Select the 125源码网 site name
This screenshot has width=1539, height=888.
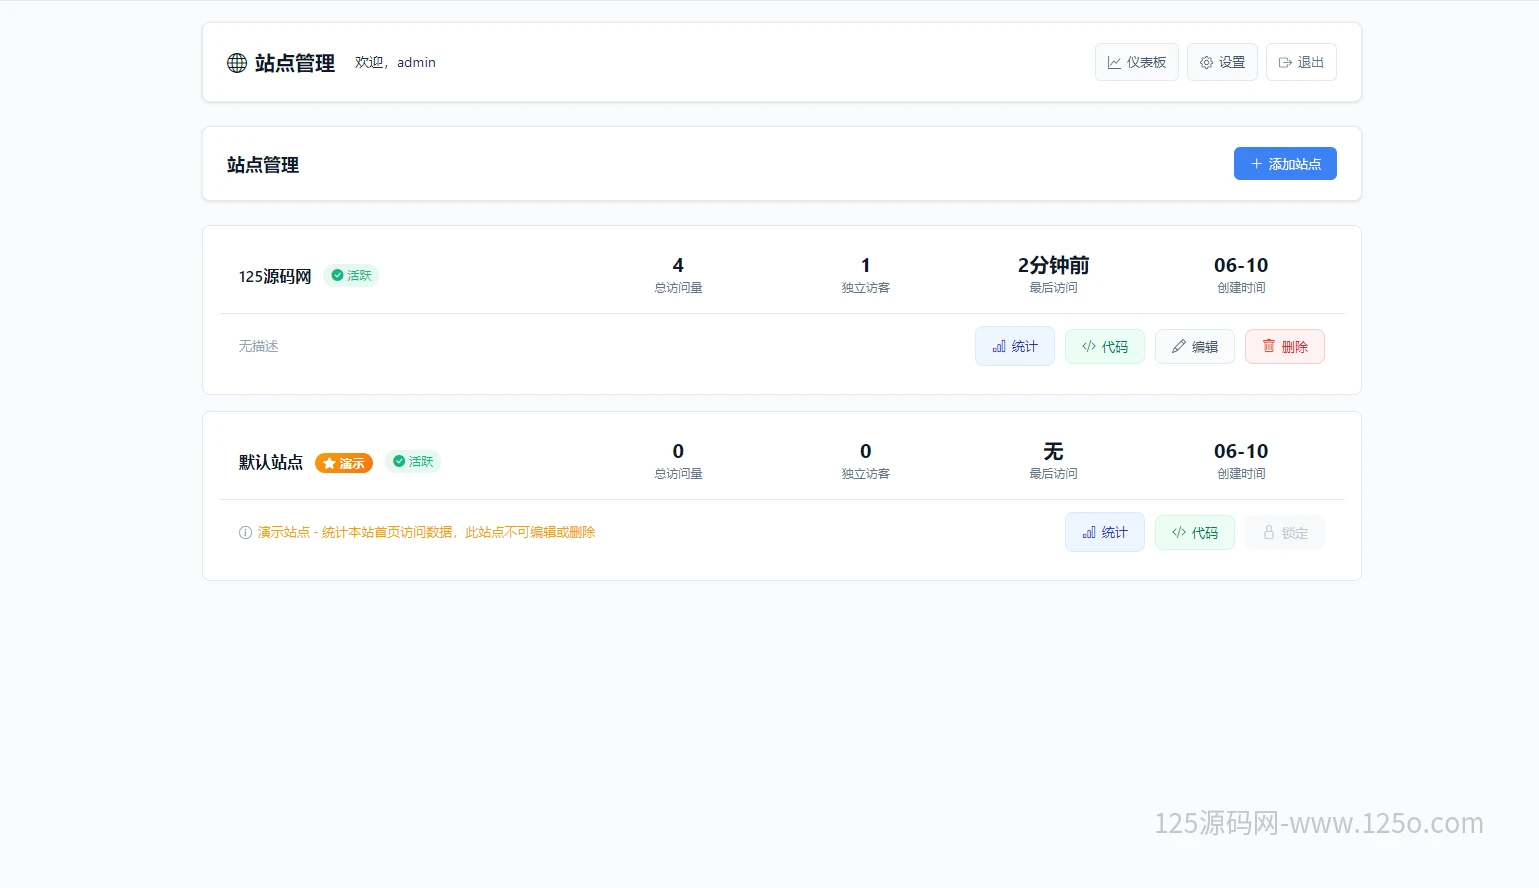[275, 277]
